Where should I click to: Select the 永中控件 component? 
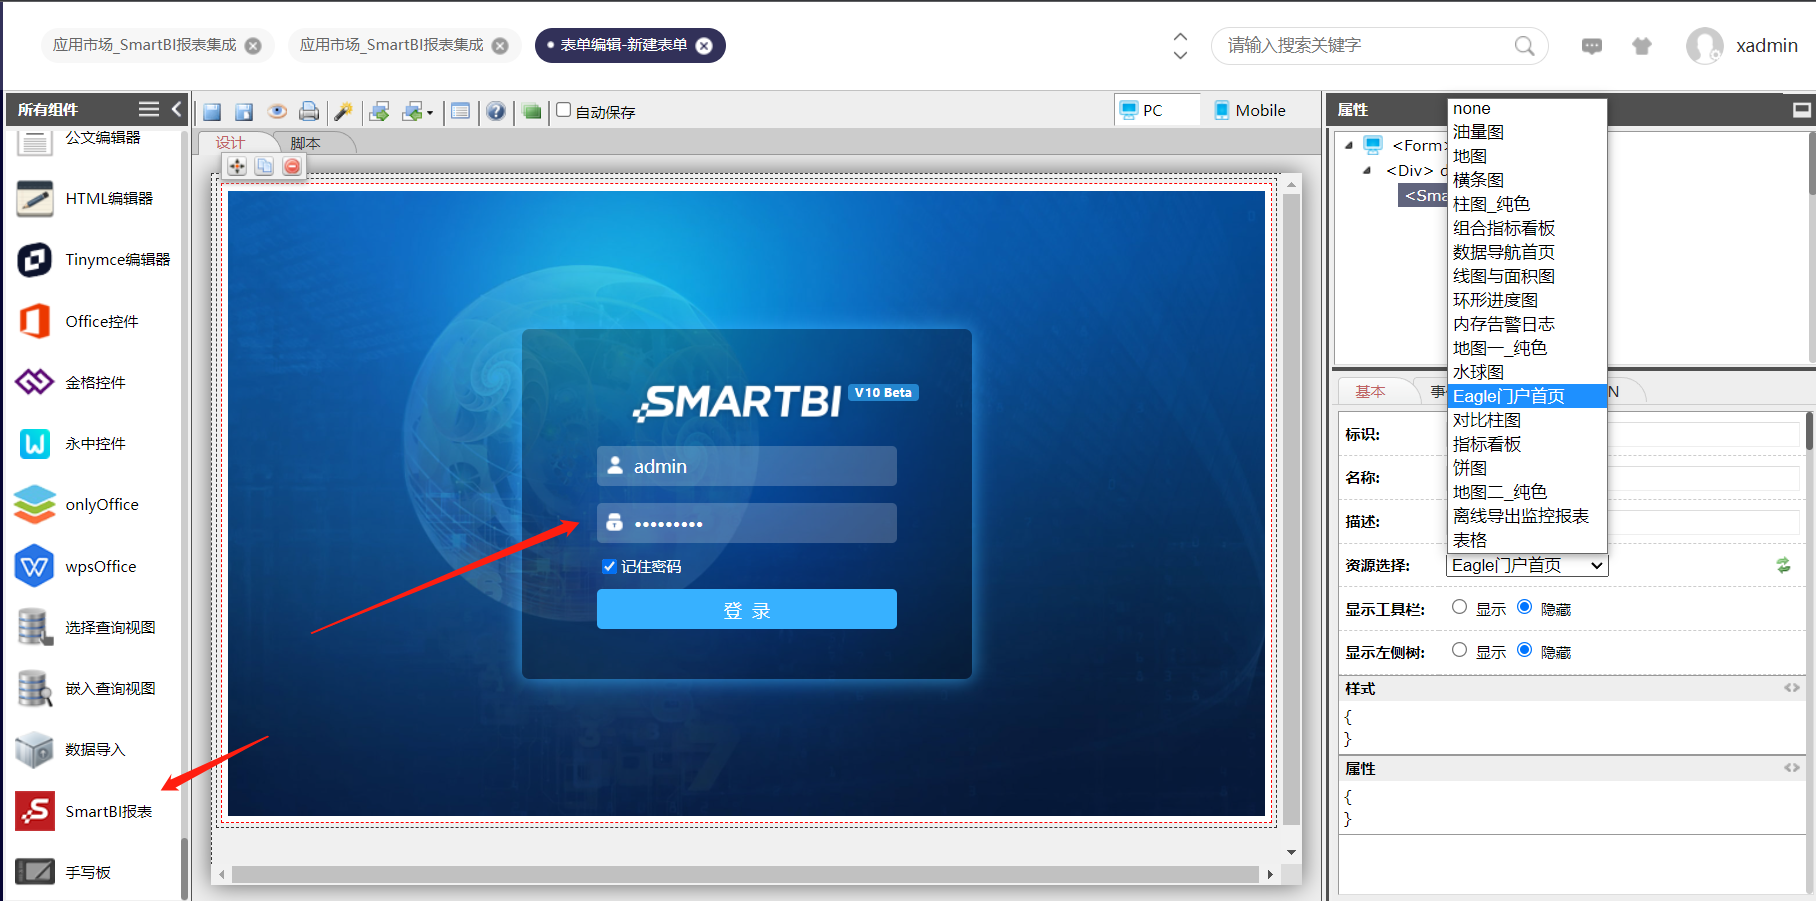[x=71, y=443]
